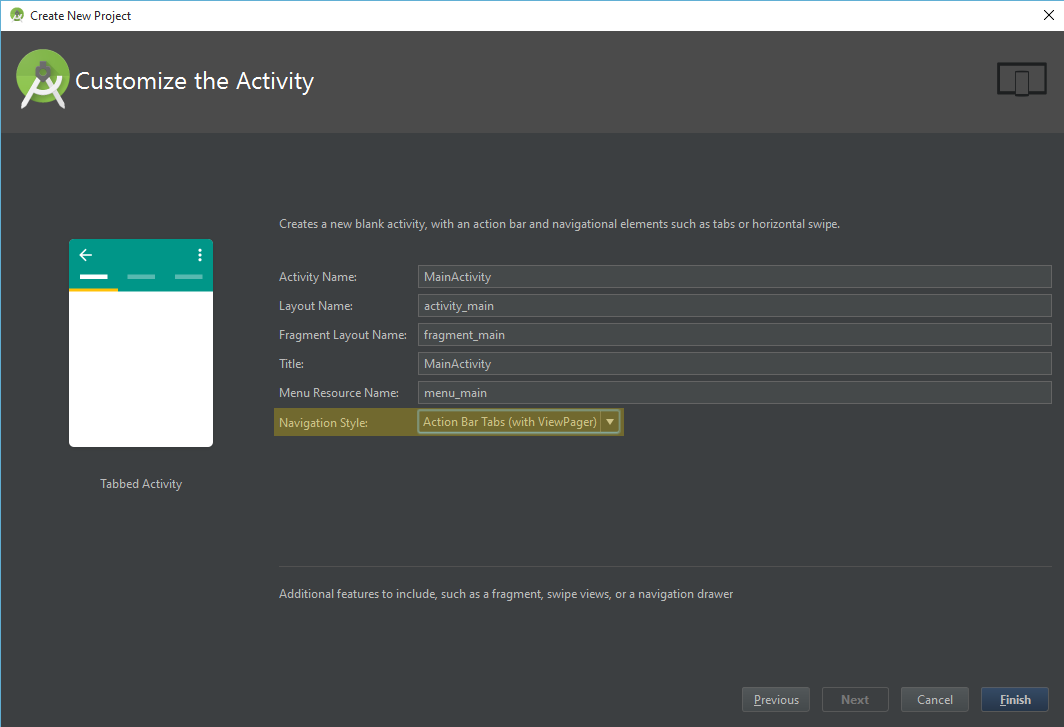Select the middle tab in the preview
The image size is (1064, 727).
point(141,276)
